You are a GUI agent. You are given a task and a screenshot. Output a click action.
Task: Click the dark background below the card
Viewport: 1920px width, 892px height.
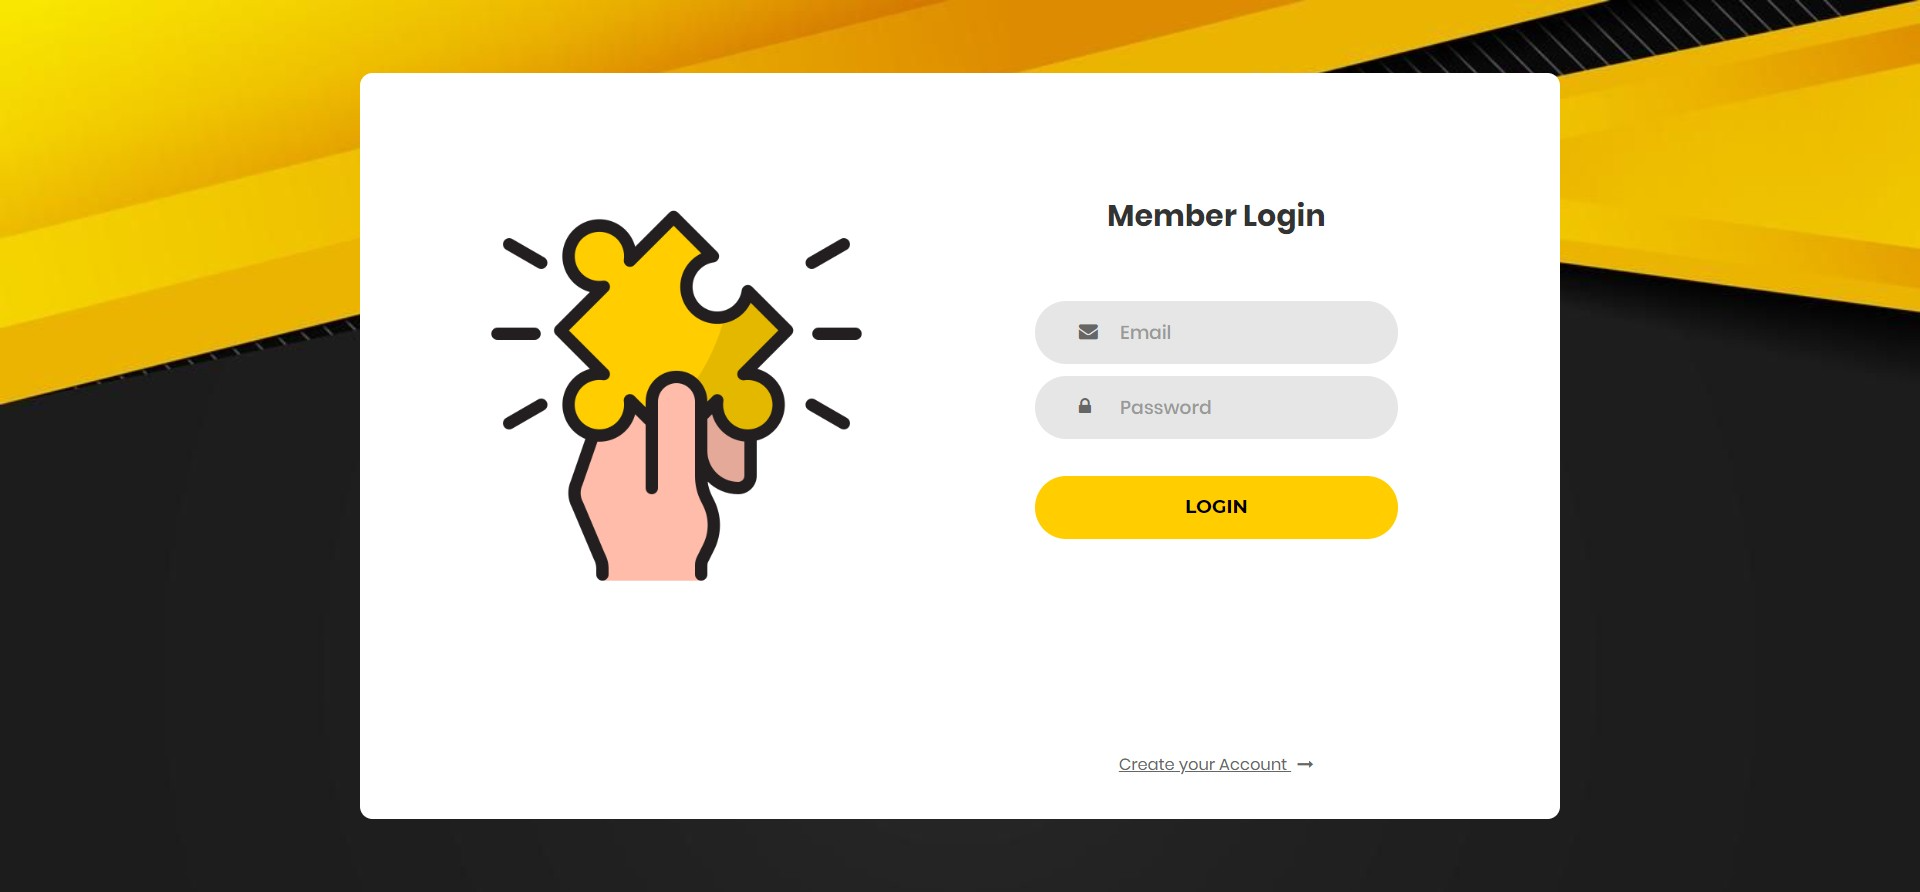click(x=960, y=856)
